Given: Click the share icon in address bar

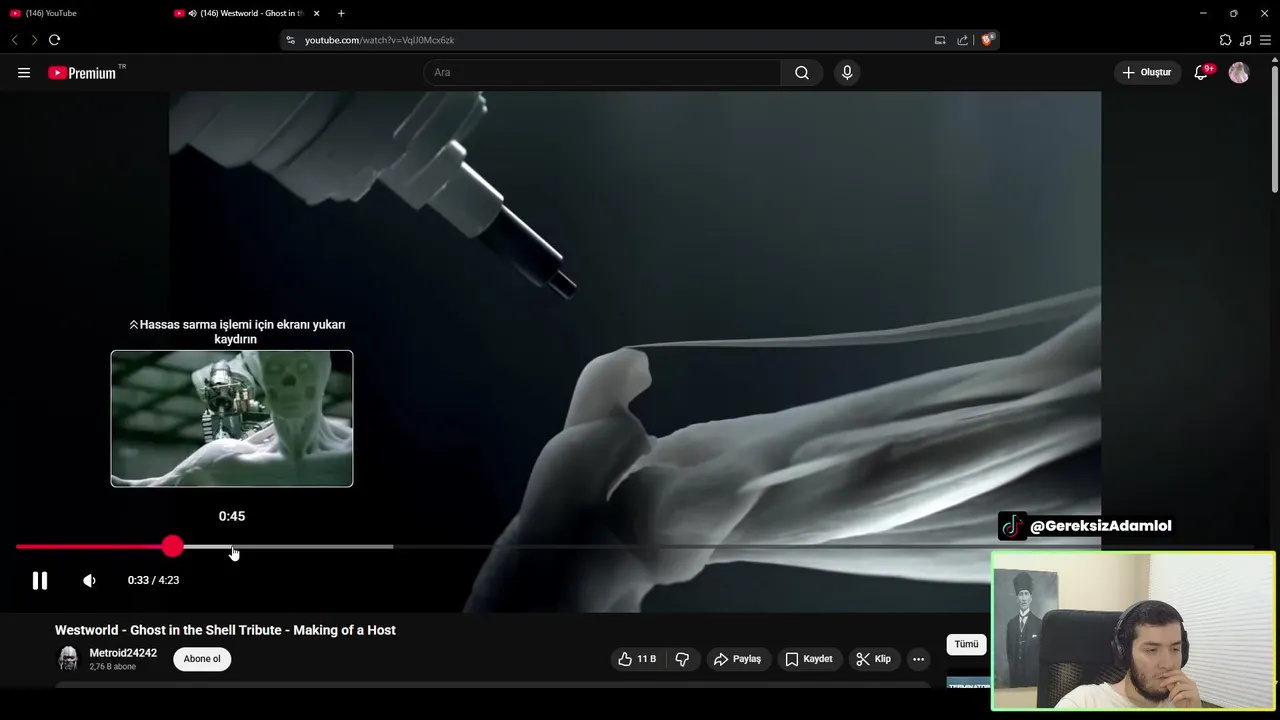Looking at the screenshot, I should coord(963,40).
